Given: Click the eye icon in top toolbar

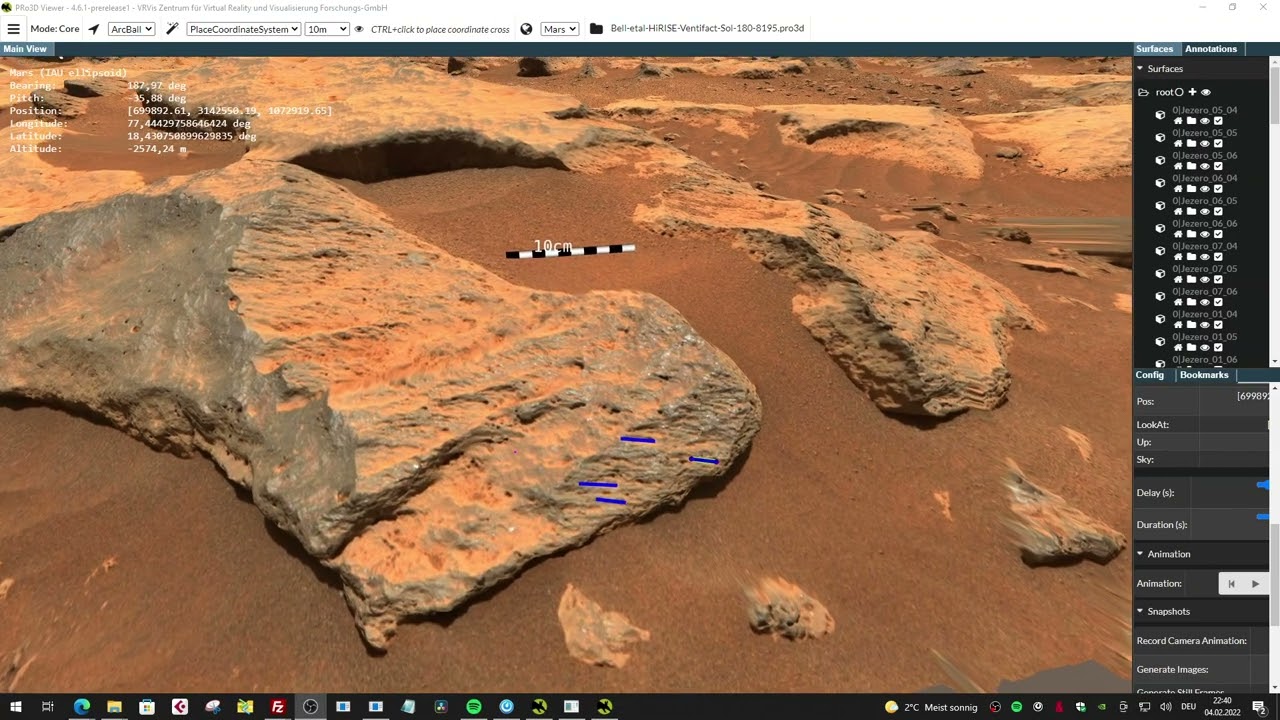Looking at the screenshot, I should pyautogui.click(x=359, y=29).
